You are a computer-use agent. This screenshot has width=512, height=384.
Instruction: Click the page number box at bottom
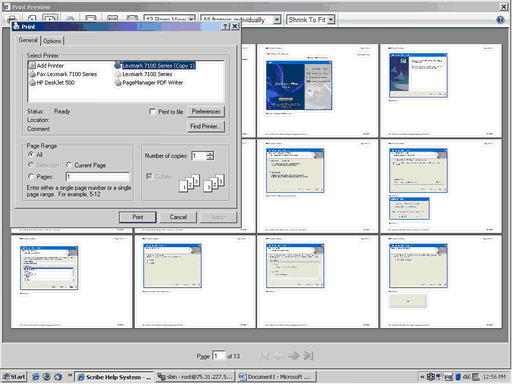point(219,356)
